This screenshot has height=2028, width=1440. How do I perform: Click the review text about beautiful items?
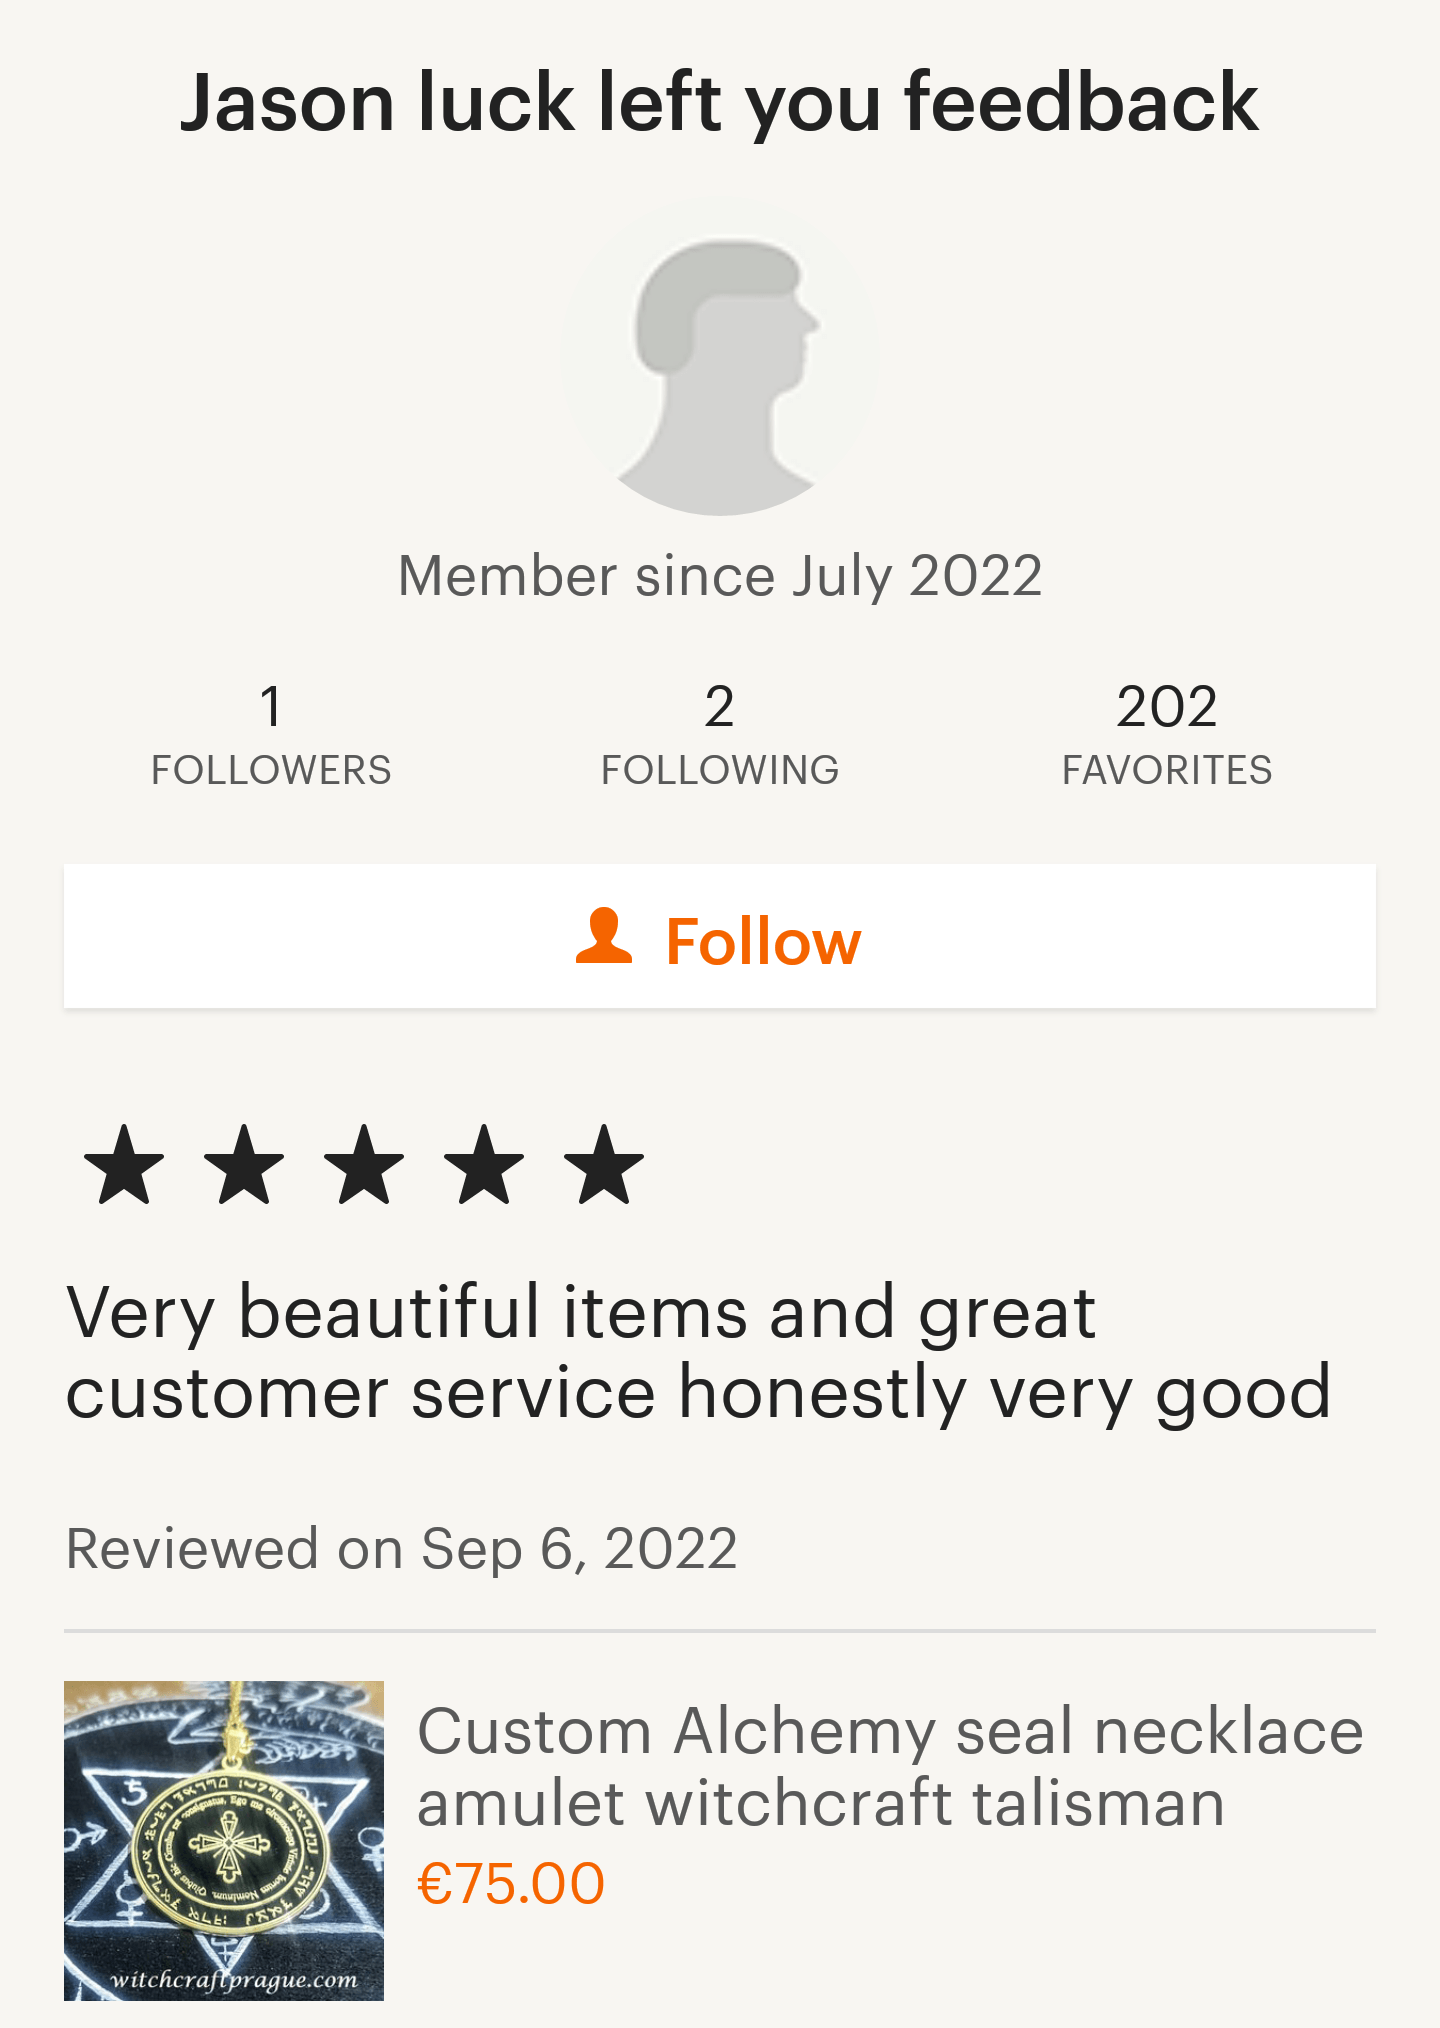click(698, 1352)
